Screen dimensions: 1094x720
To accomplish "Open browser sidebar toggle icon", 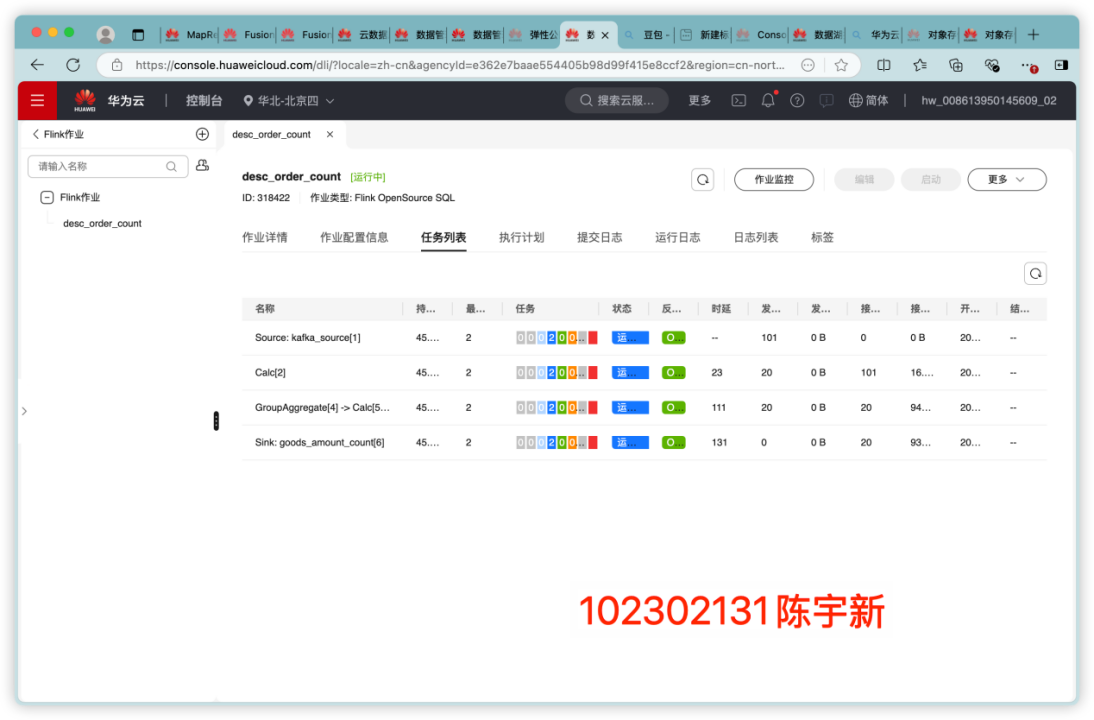I will (1061, 65).
